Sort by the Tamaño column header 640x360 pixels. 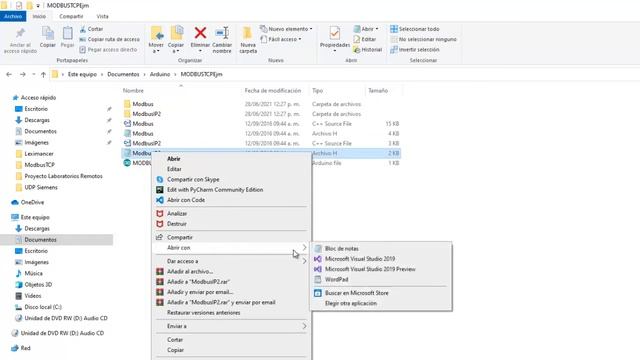coord(378,91)
